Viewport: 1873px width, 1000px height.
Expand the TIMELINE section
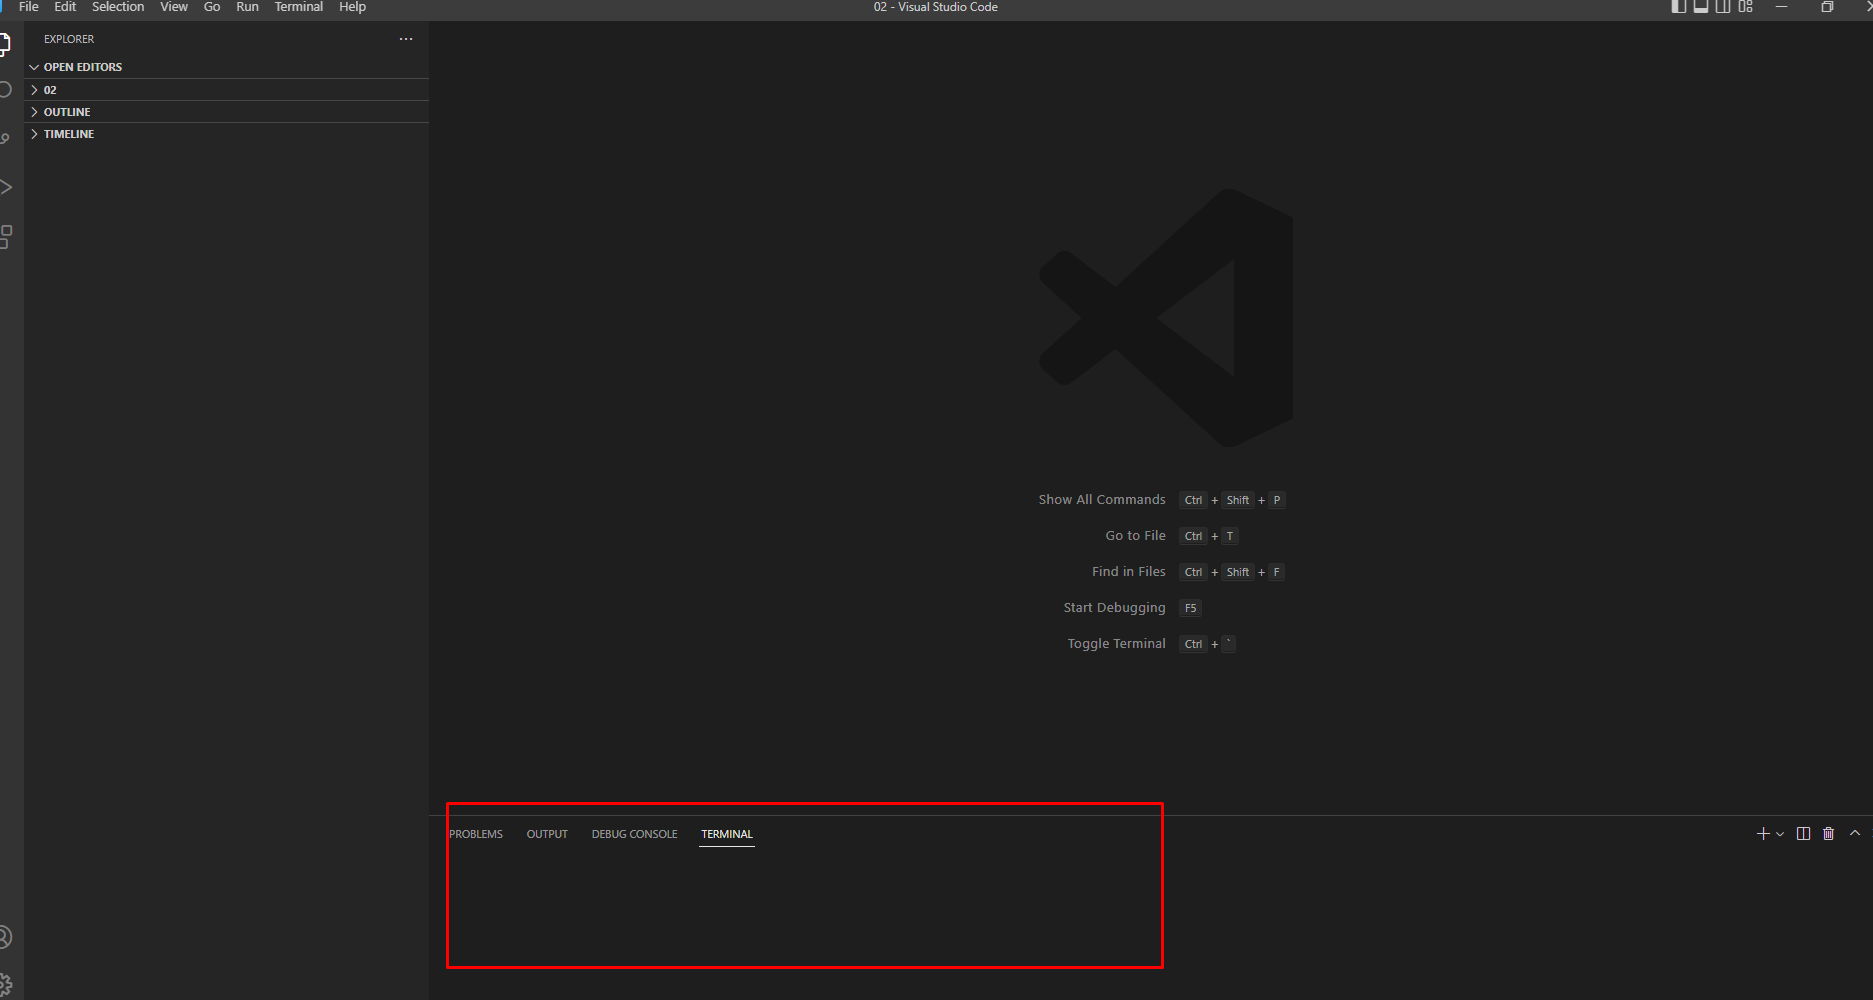coord(68,133)
